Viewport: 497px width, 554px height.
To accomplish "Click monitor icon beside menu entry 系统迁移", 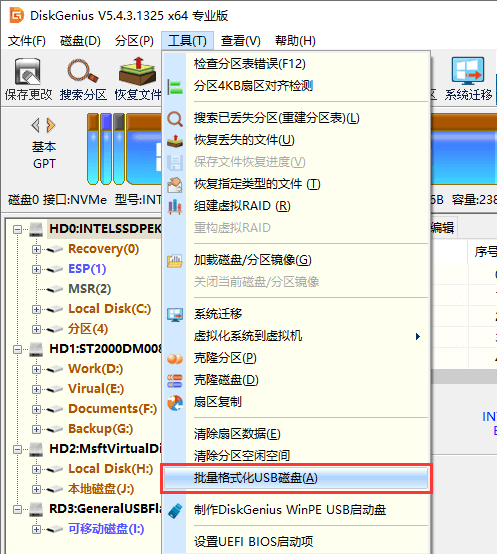I will [x=175, y=314].
